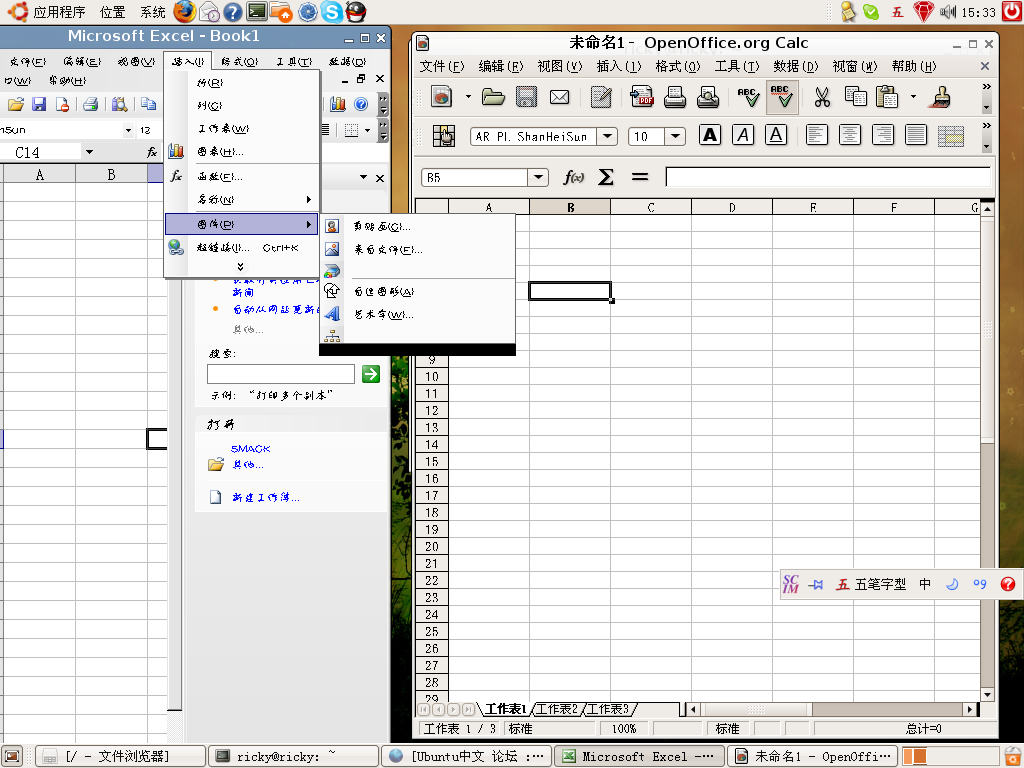Image resolution: width=1024 pixels, height=768 pixels.
Task: Open Name Box dropdown in Calc
Action: coord(538,177)
